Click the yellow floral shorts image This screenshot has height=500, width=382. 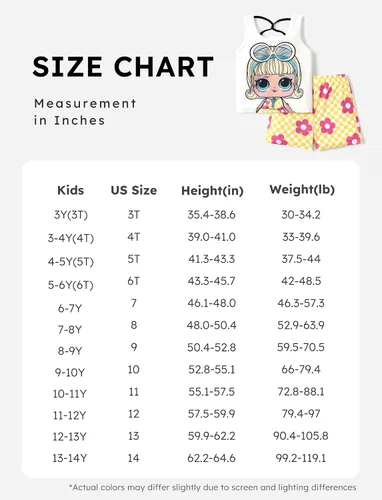point(317,113)
